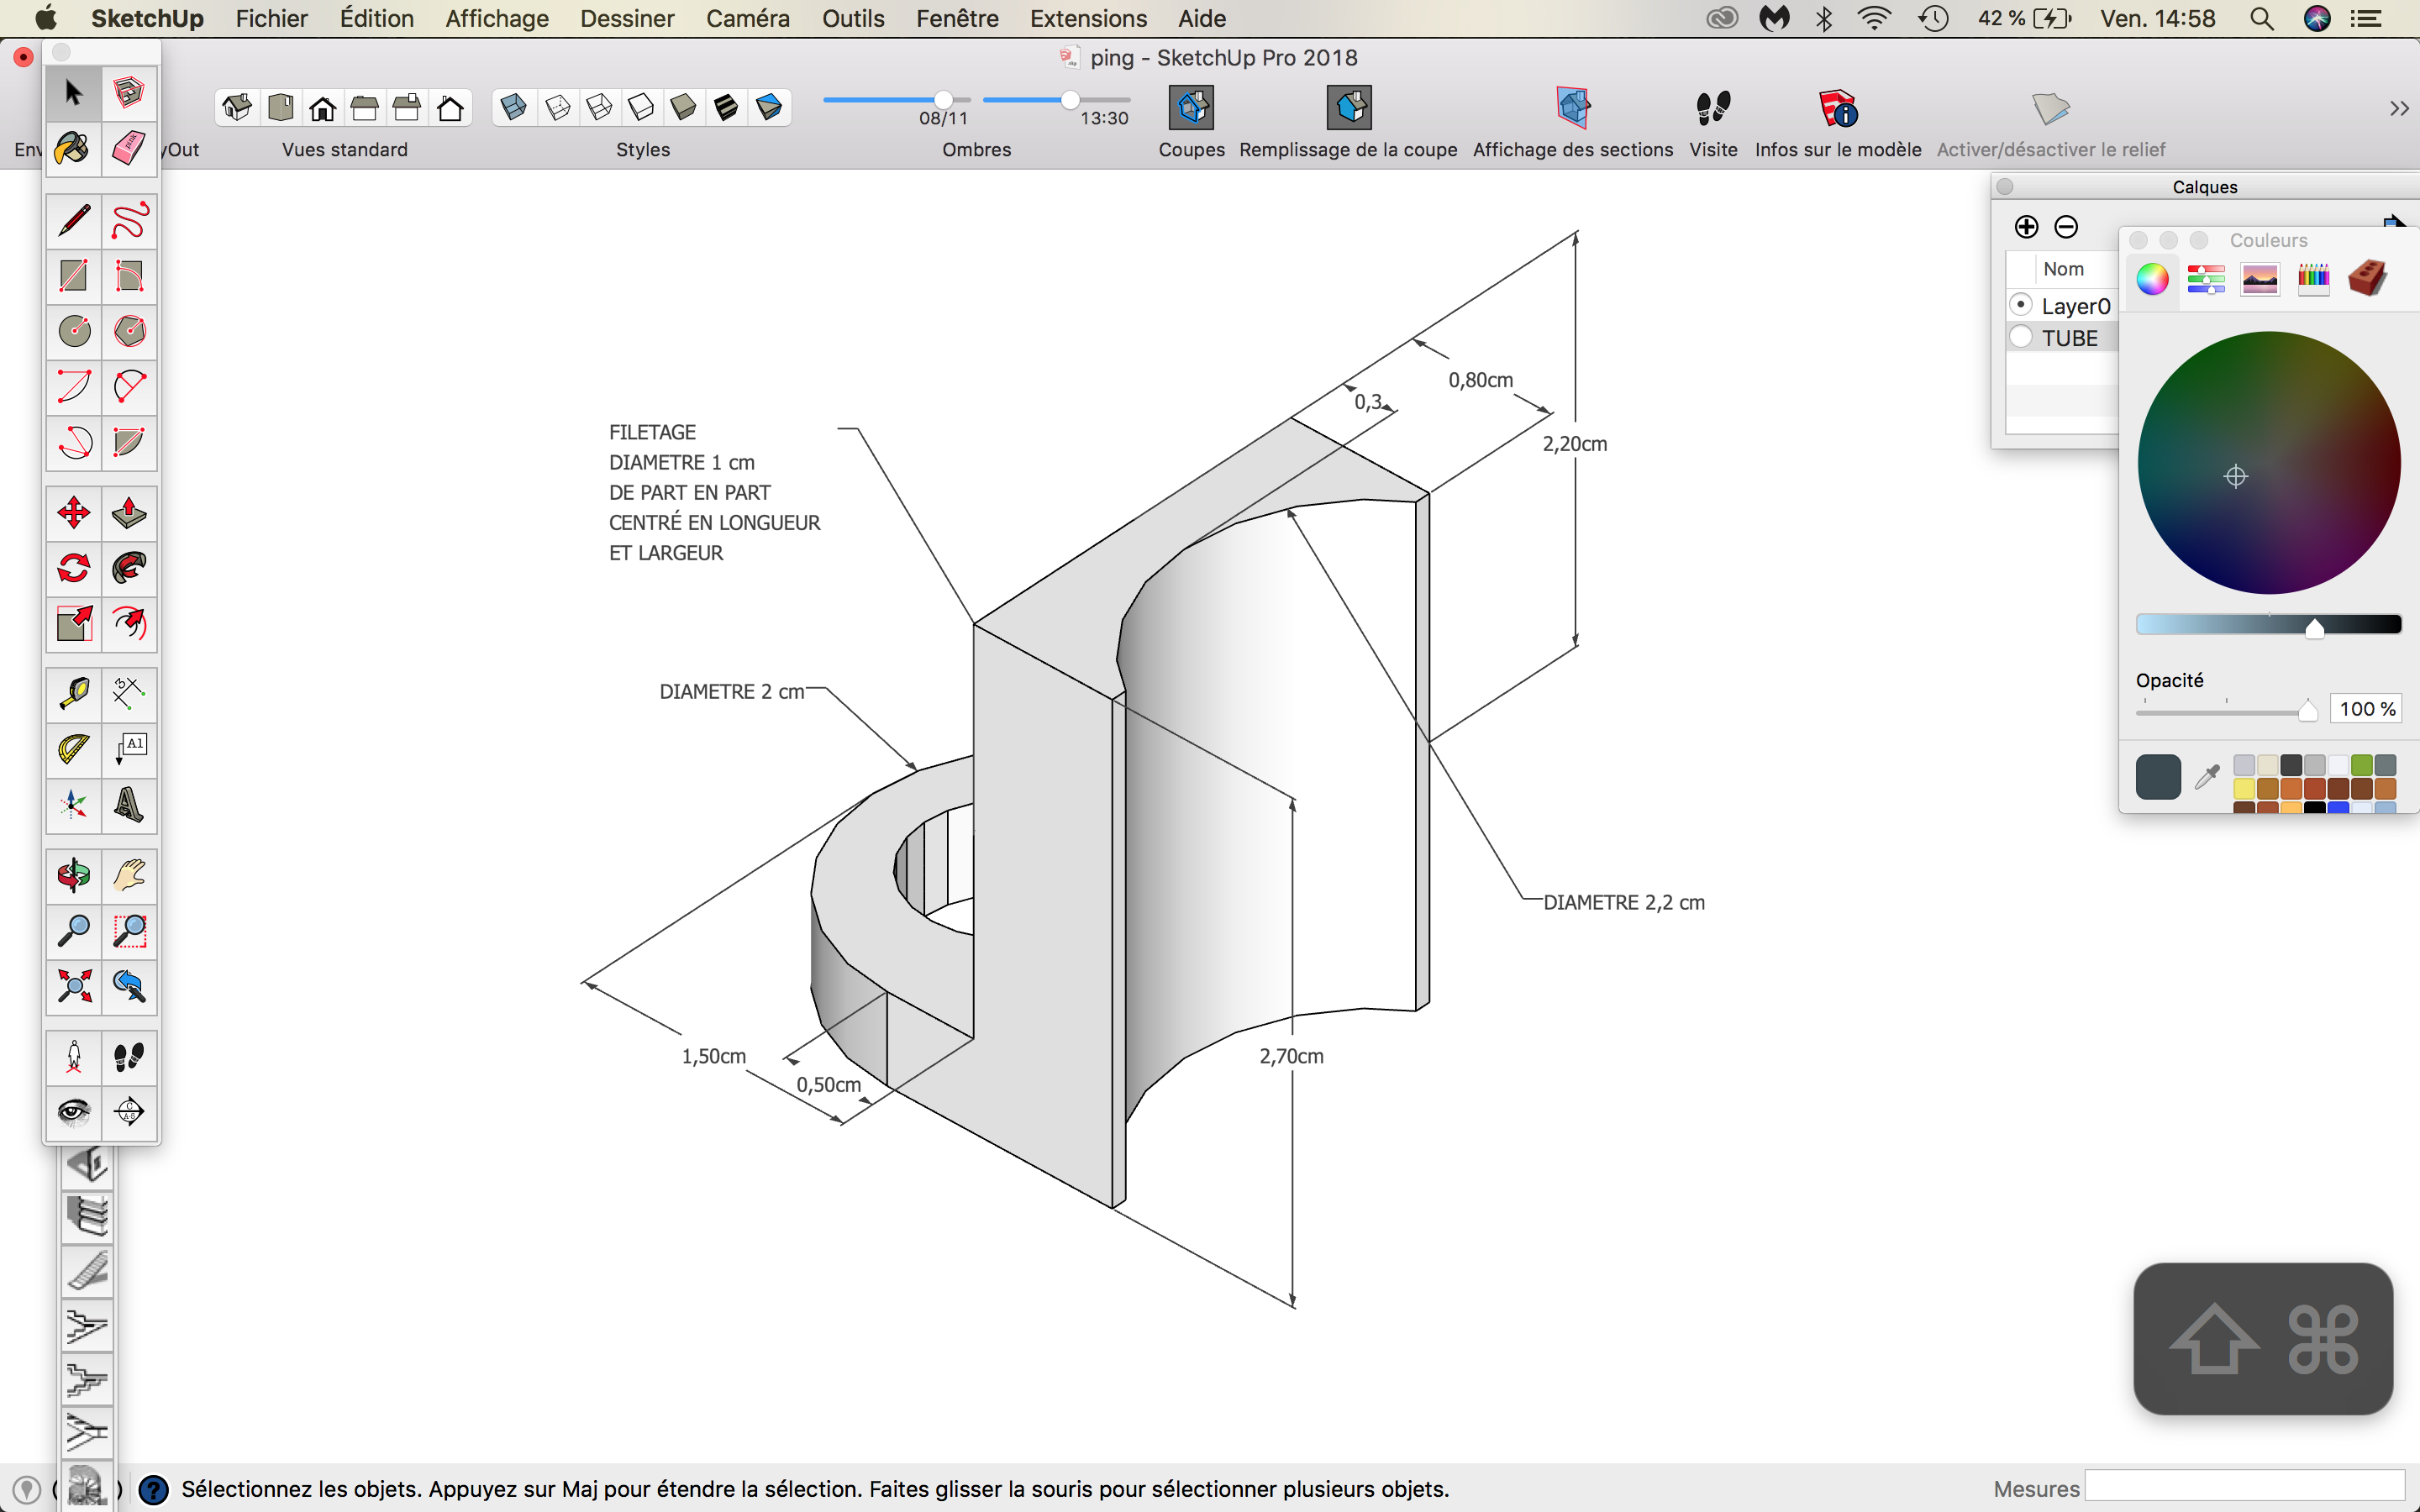
Task: Select the Eraser tool
Action: (128, 149)
